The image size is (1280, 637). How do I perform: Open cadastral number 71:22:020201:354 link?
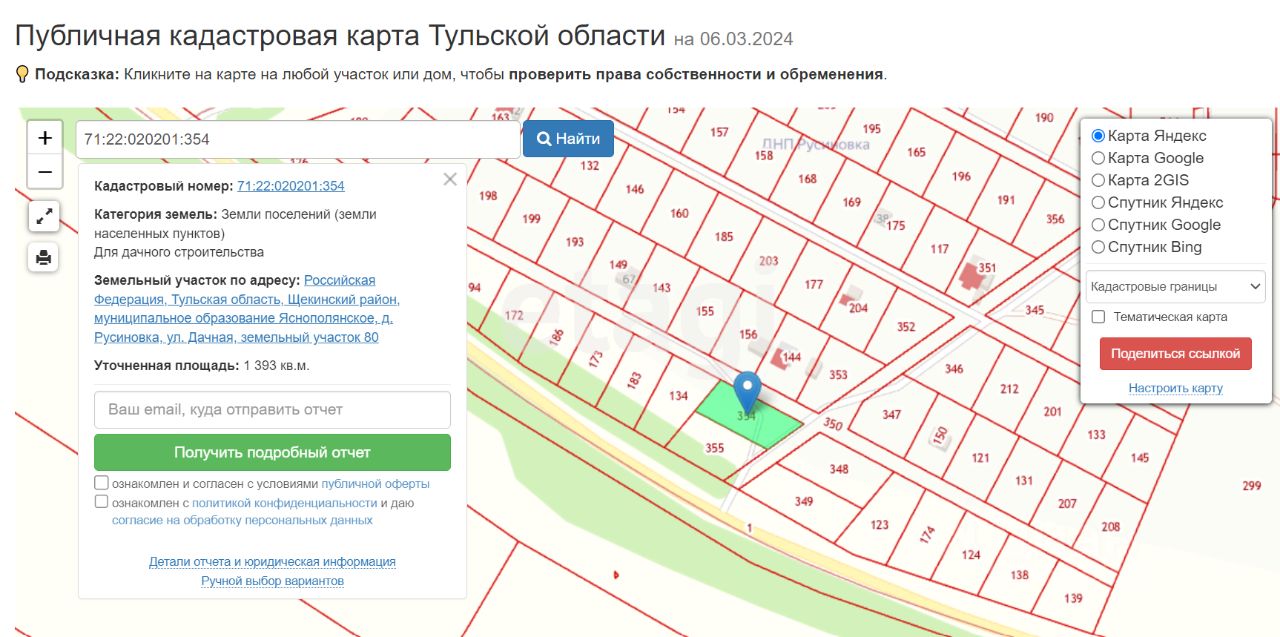(291, 186)
